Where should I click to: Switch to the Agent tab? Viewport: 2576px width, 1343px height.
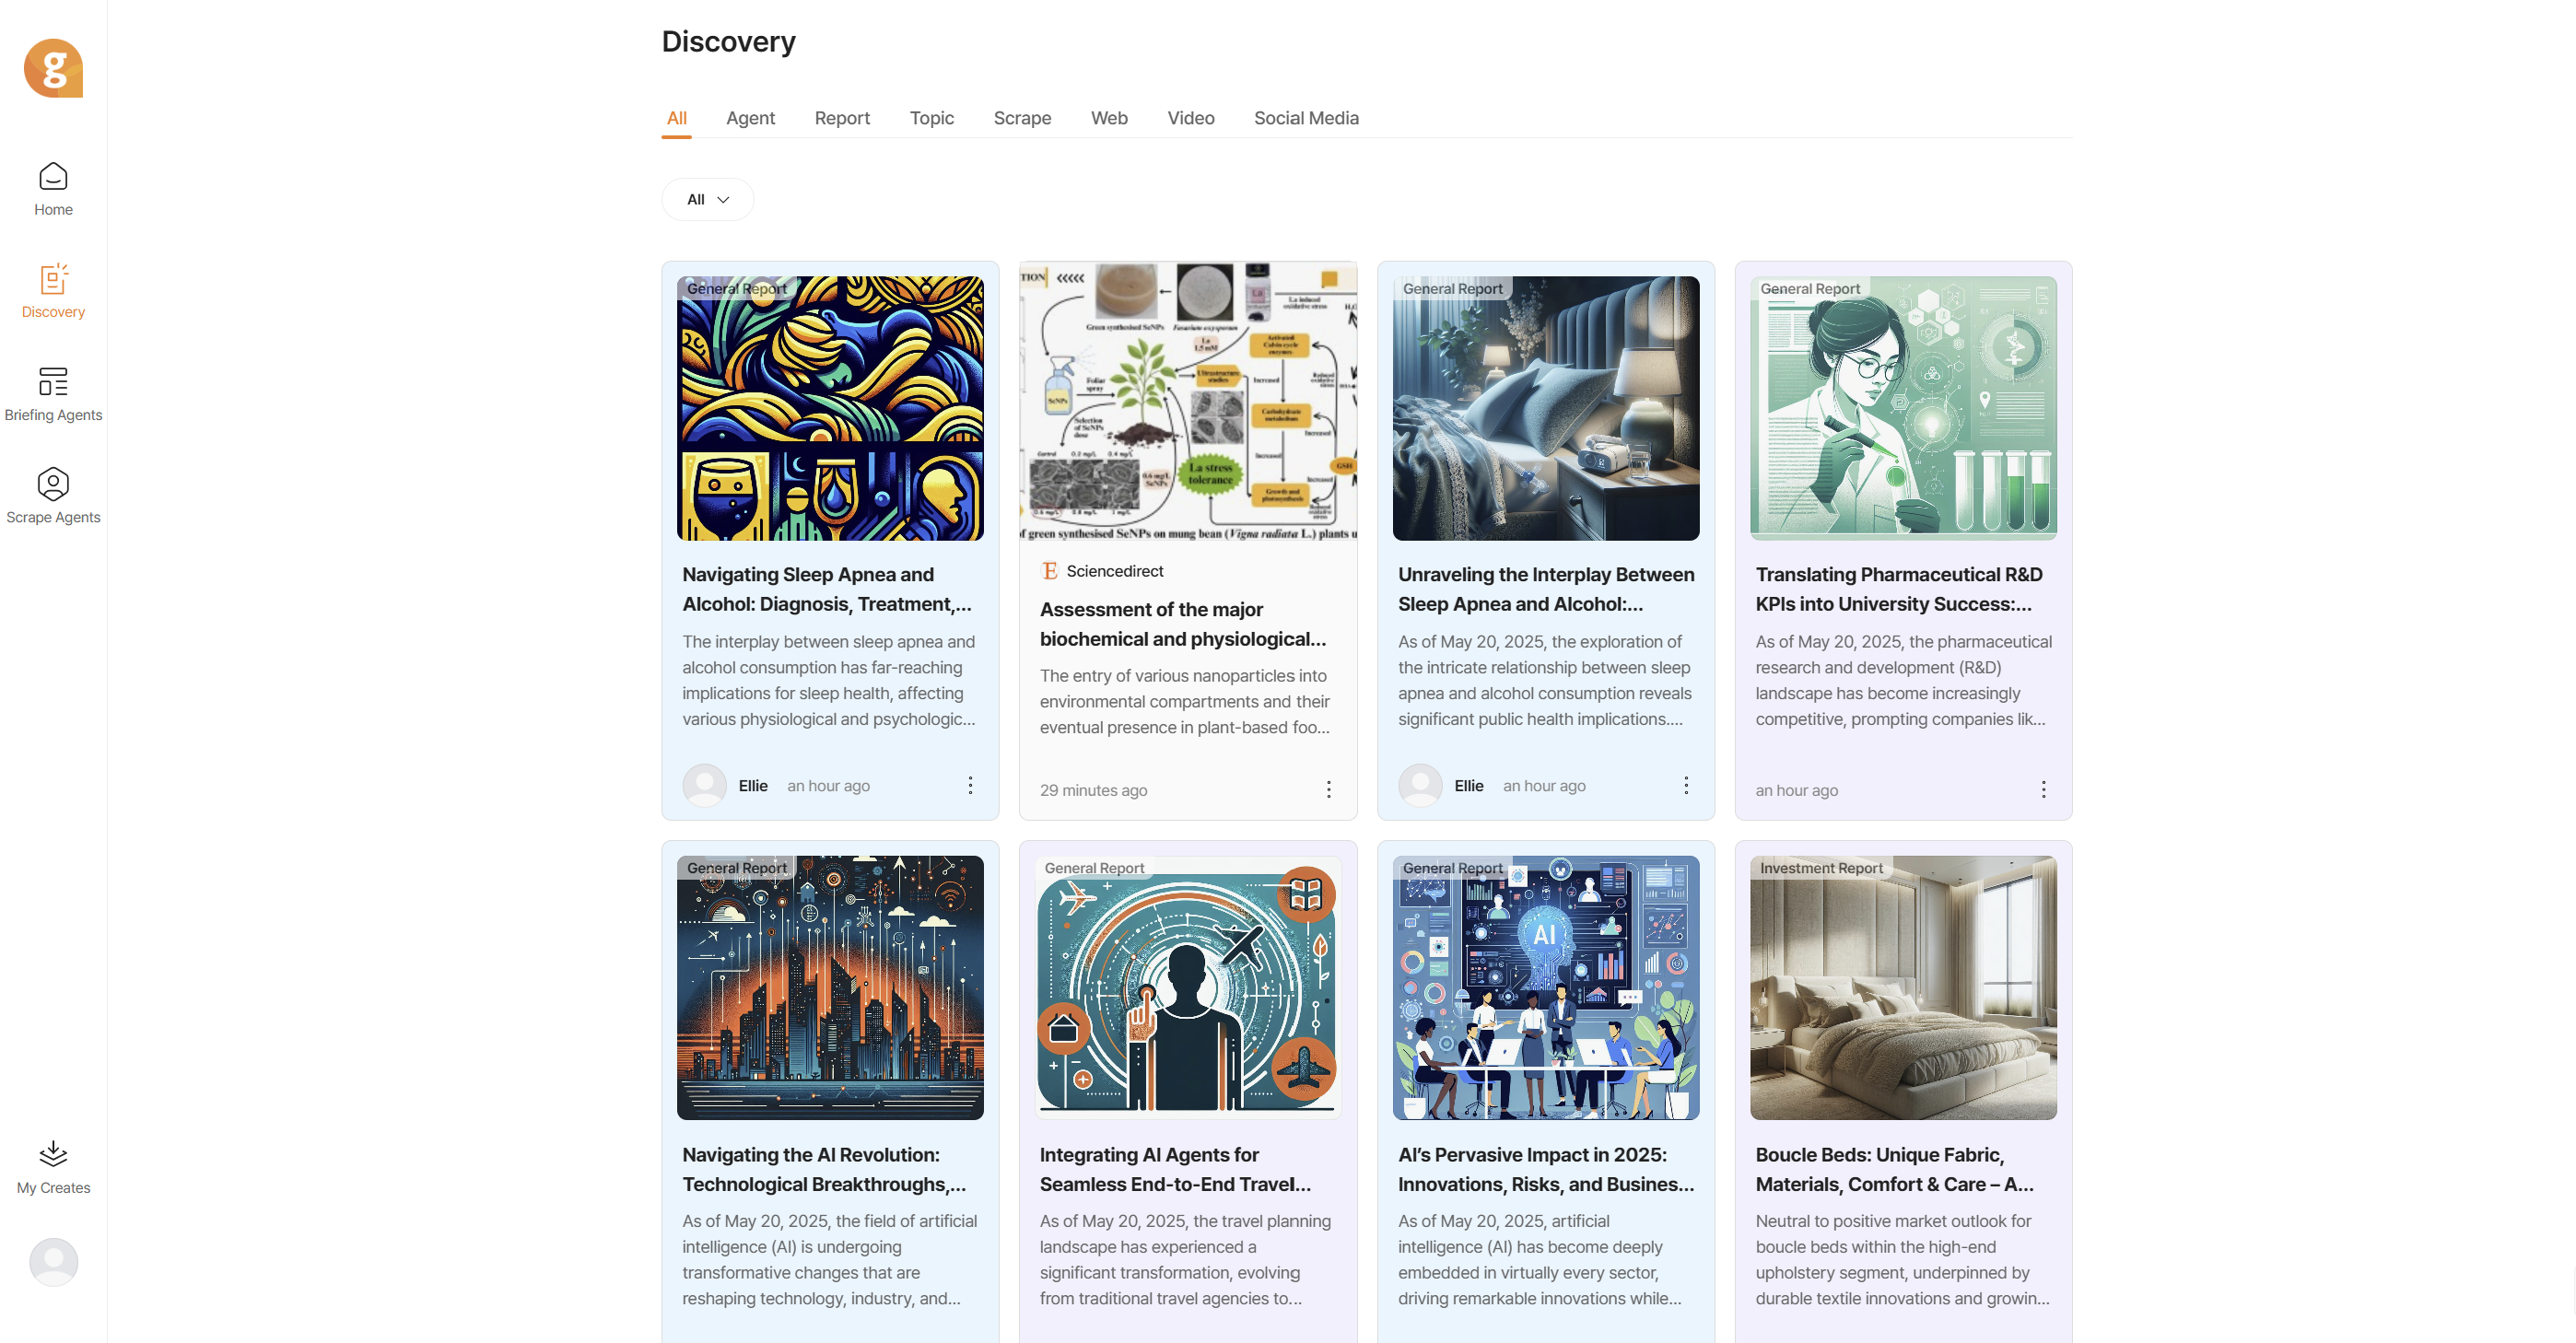point(750,118)
